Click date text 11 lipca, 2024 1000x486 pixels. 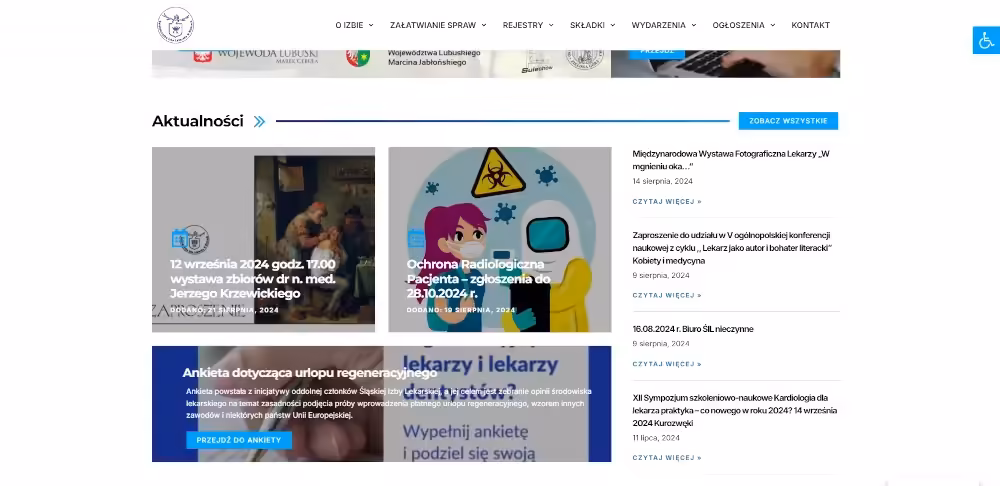pyautogui.click(x=656, y=438)
